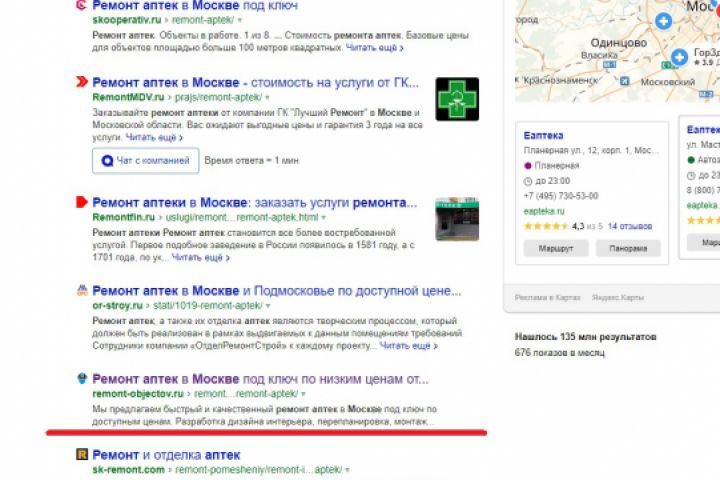Viewport: 720px width, 480px height.
Task: Click phone number +7 (495) 730-53-00
Action: (561, 196)
